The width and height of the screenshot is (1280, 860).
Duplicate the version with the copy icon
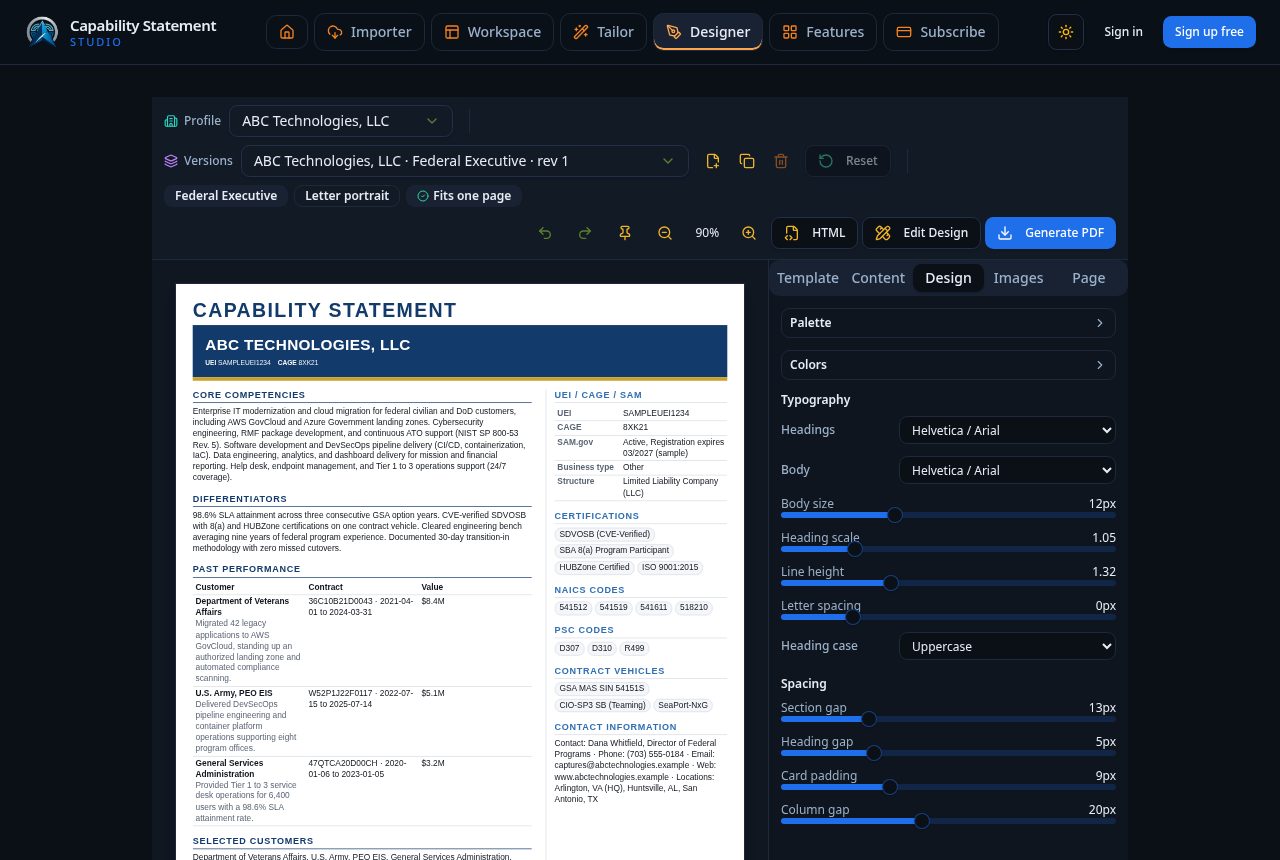tap(747, 161)
